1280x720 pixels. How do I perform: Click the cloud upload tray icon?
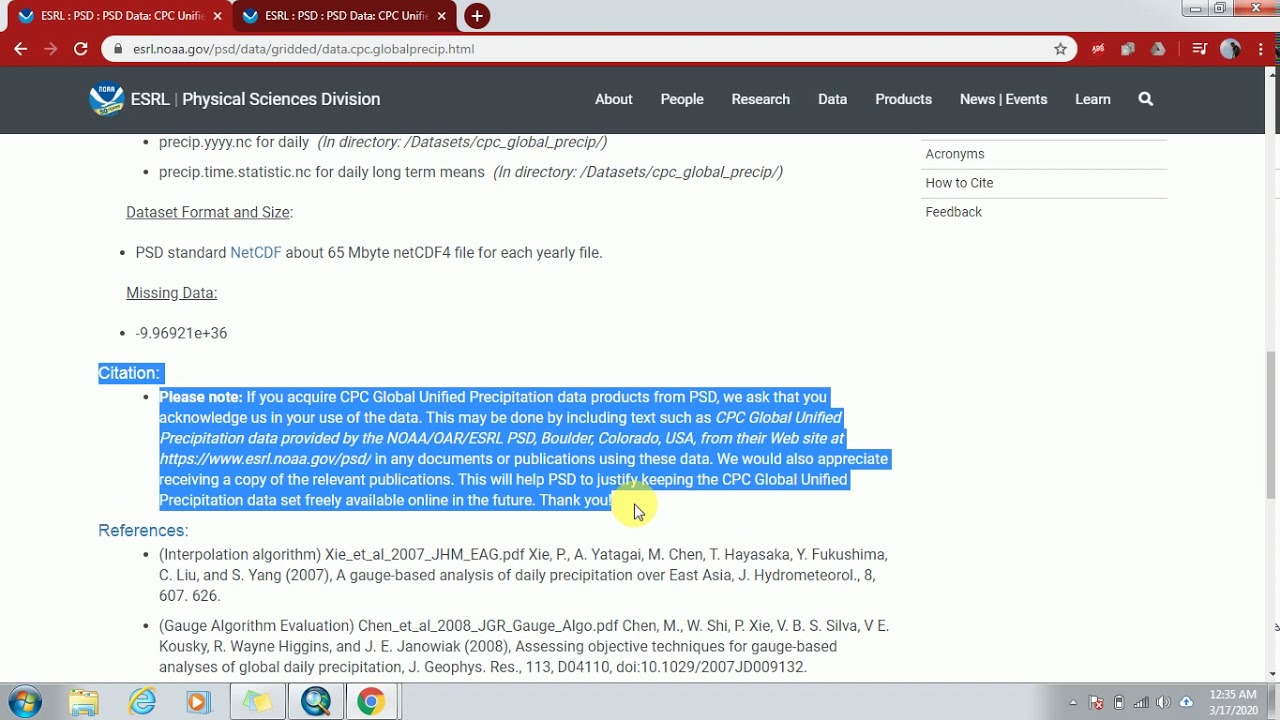click(x=1186, y=702)
